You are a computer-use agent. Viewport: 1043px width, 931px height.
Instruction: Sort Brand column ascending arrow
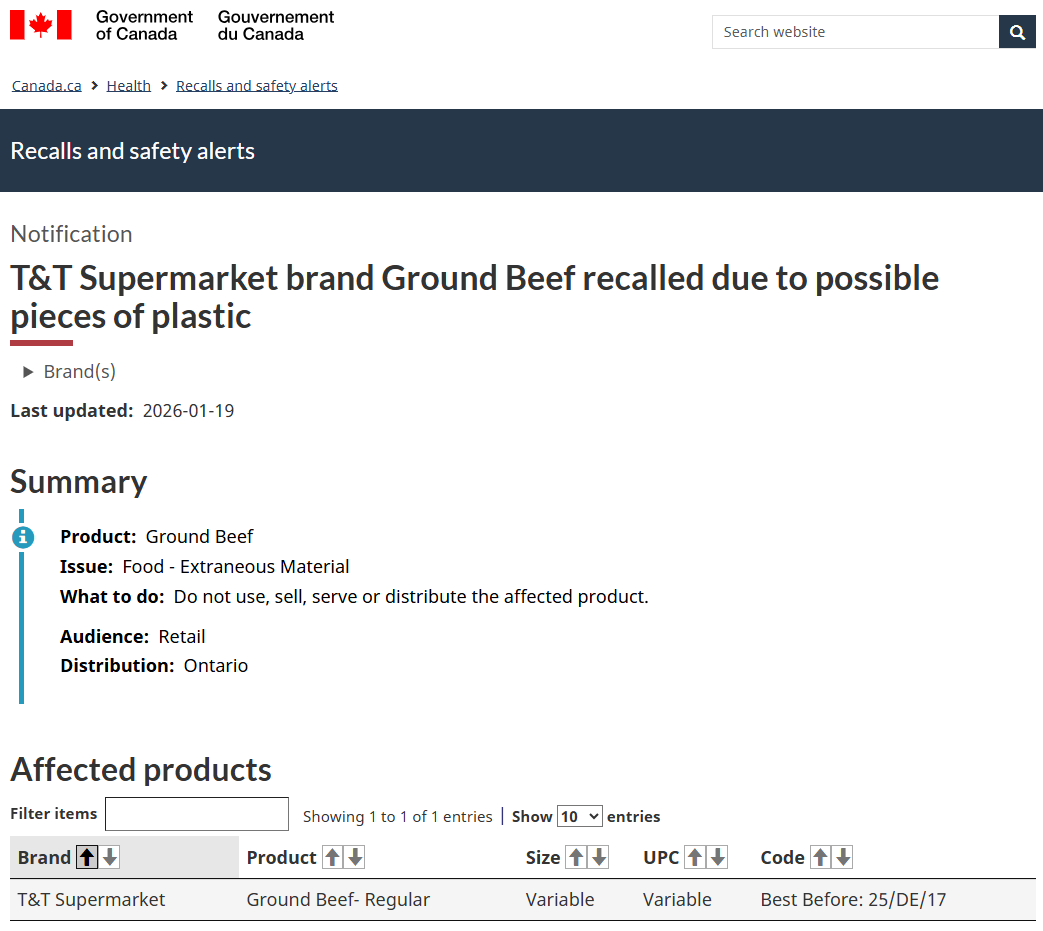87,857
